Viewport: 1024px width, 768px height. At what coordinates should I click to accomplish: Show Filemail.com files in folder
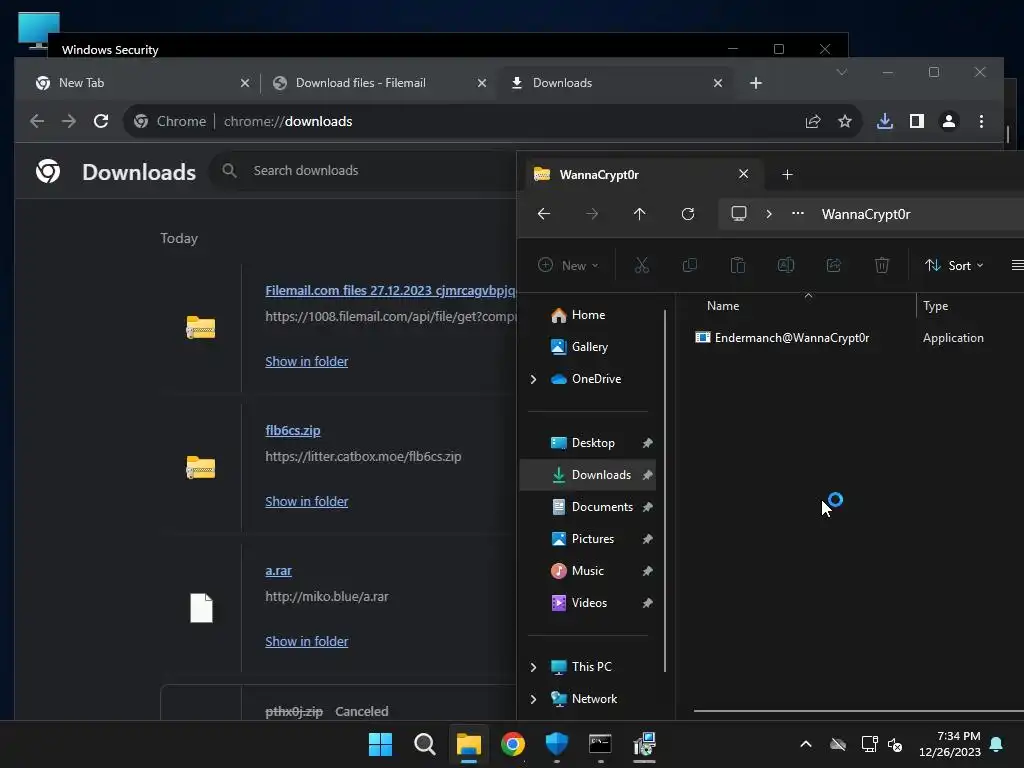(x=306, y=361)
